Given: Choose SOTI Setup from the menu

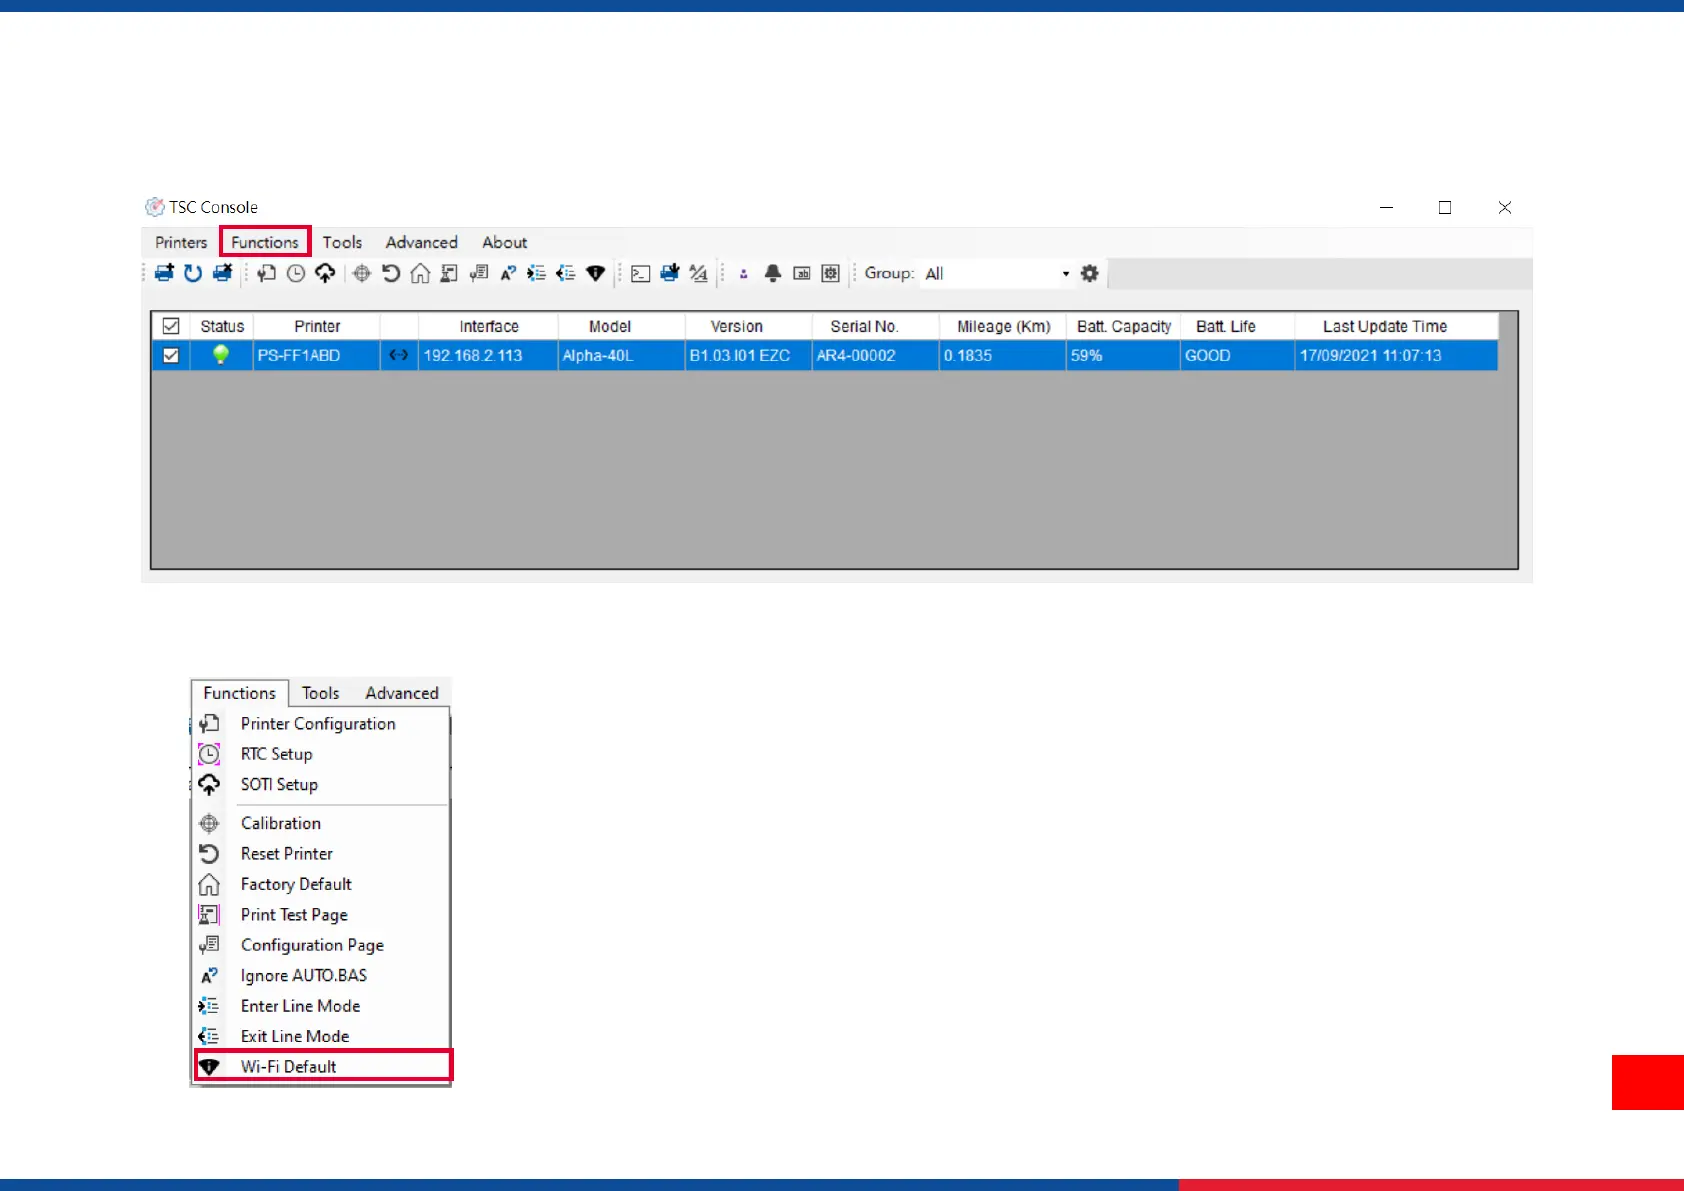Looking at the screenshot, I should pos(321,785).
